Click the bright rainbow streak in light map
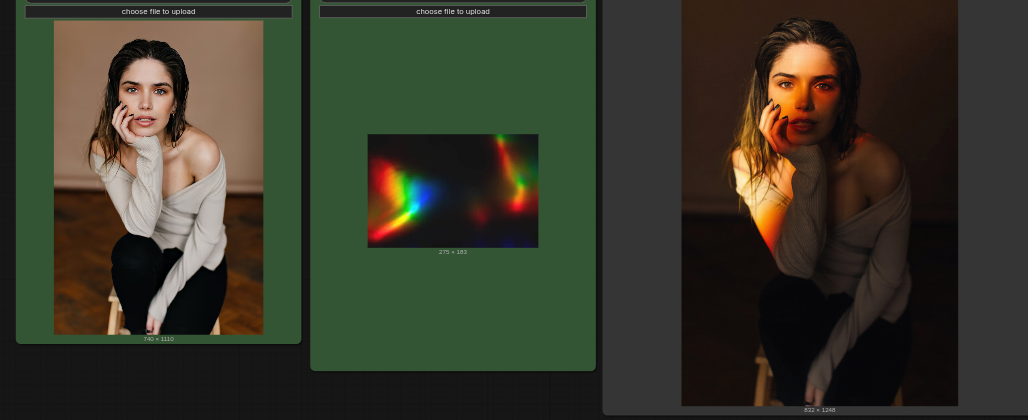This screenshot has height=420, width=1028. [399, 197]
